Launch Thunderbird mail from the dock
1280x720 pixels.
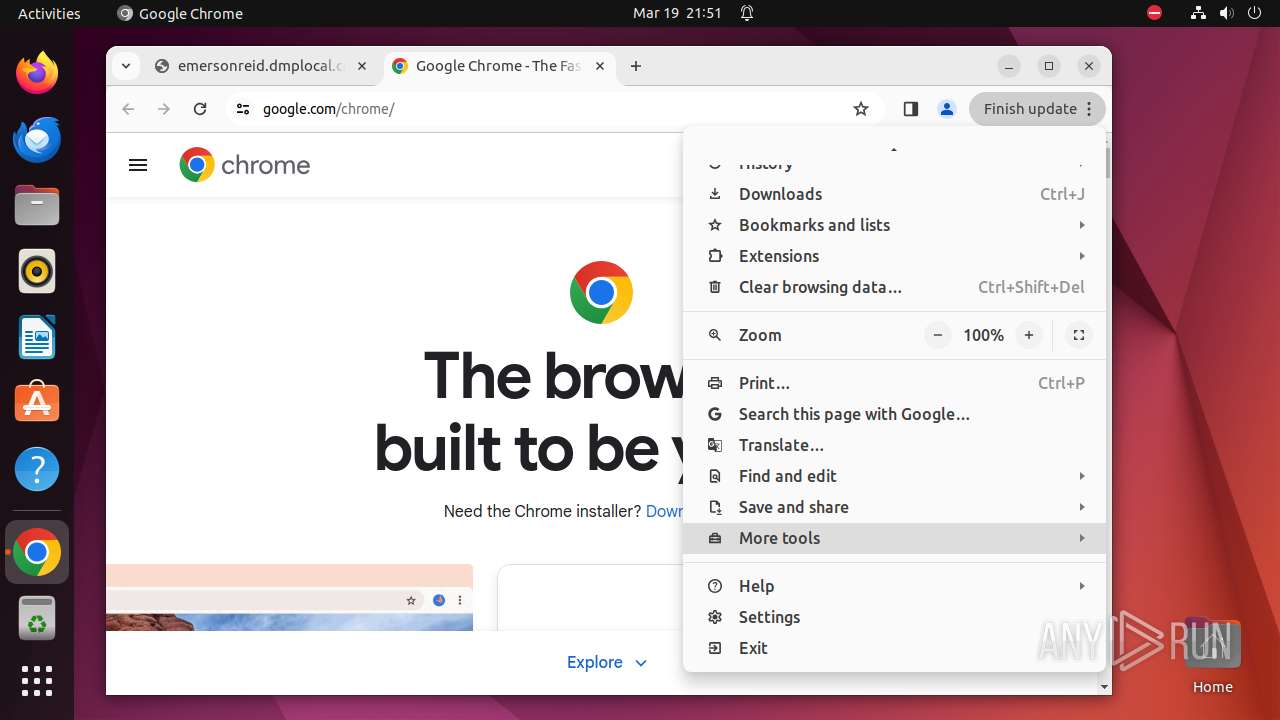[x=37, y=139]
